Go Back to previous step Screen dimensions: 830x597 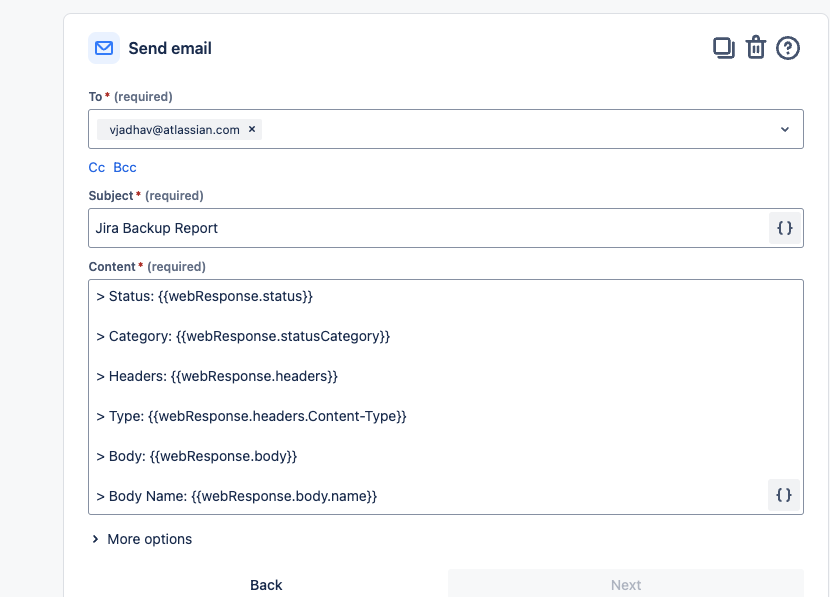(x=266, y=585)
